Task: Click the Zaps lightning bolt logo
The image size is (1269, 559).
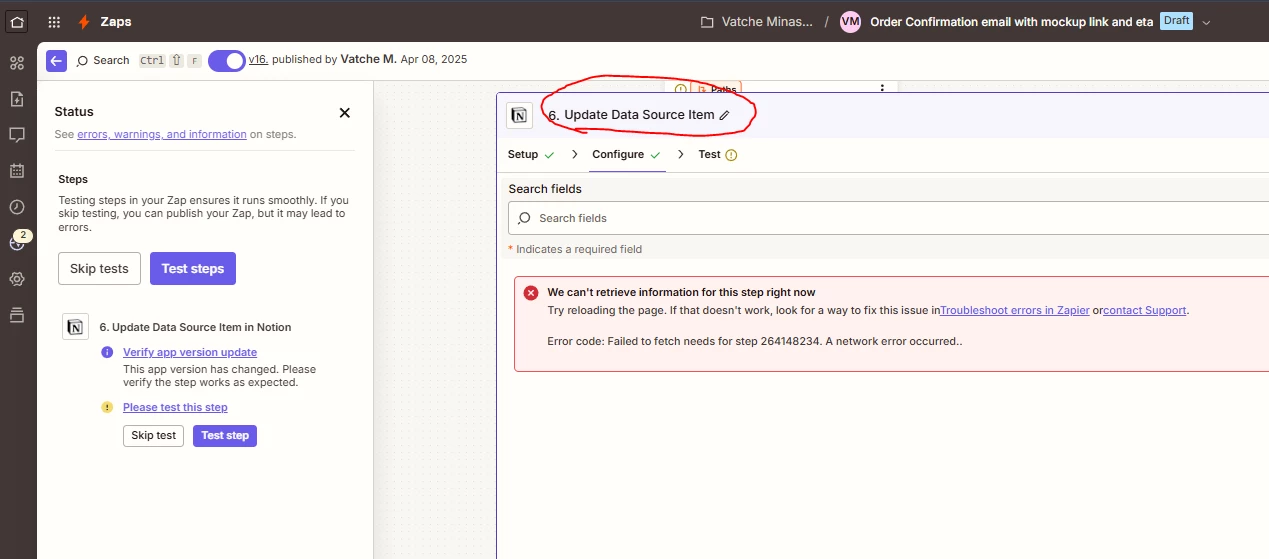Action: 84,22
